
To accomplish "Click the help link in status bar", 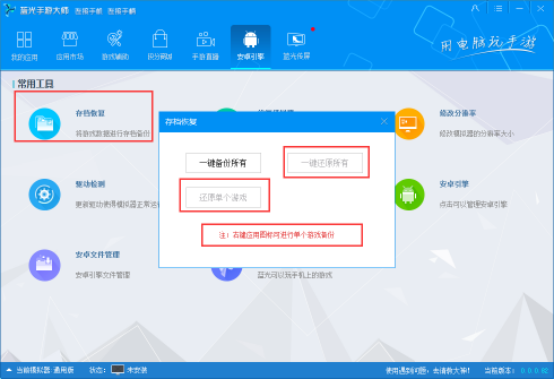I will (428, 371).
